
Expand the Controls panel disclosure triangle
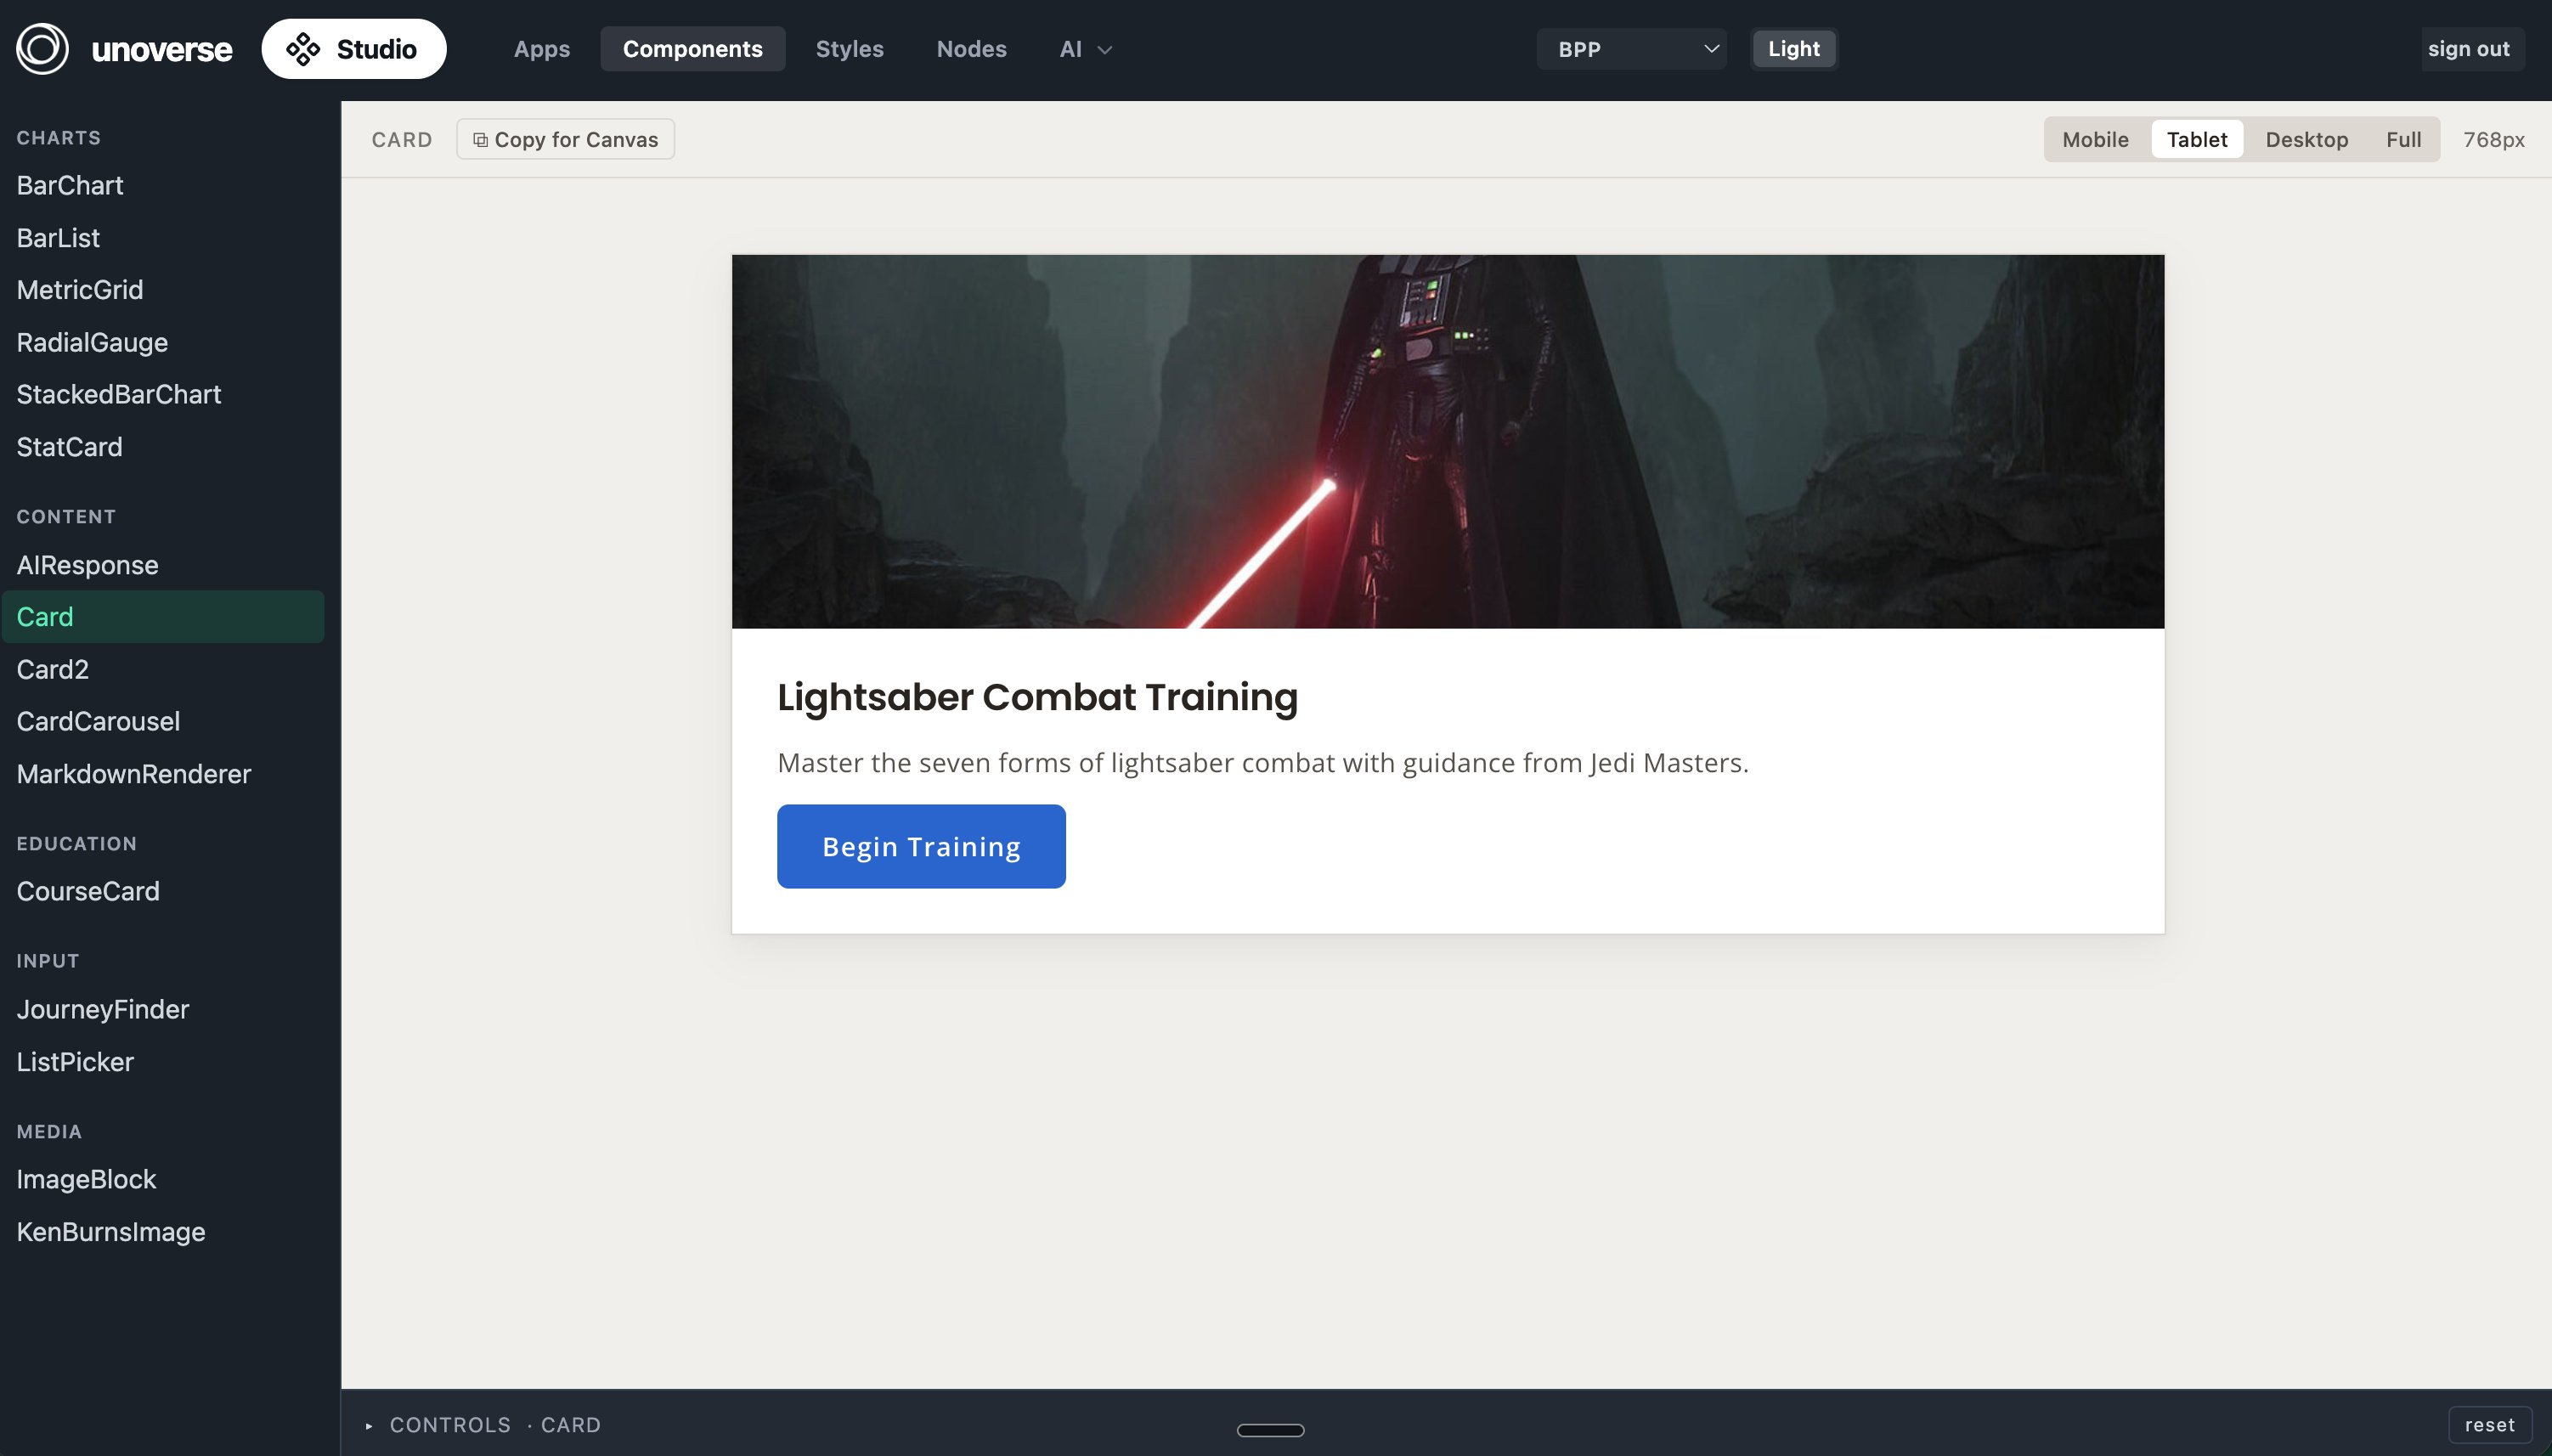coord(369,1425)
